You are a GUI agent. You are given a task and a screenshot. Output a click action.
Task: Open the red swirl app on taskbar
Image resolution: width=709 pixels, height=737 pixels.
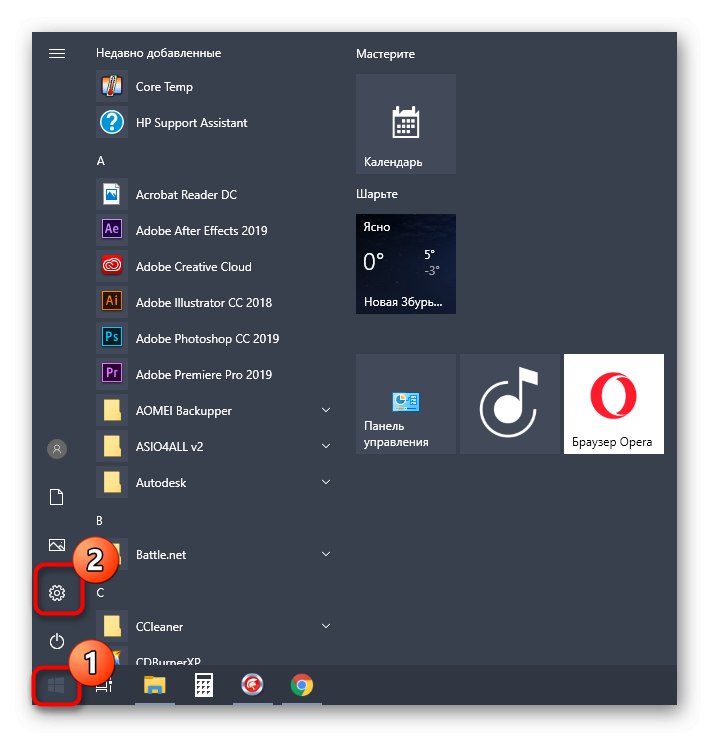coord(252,685)
